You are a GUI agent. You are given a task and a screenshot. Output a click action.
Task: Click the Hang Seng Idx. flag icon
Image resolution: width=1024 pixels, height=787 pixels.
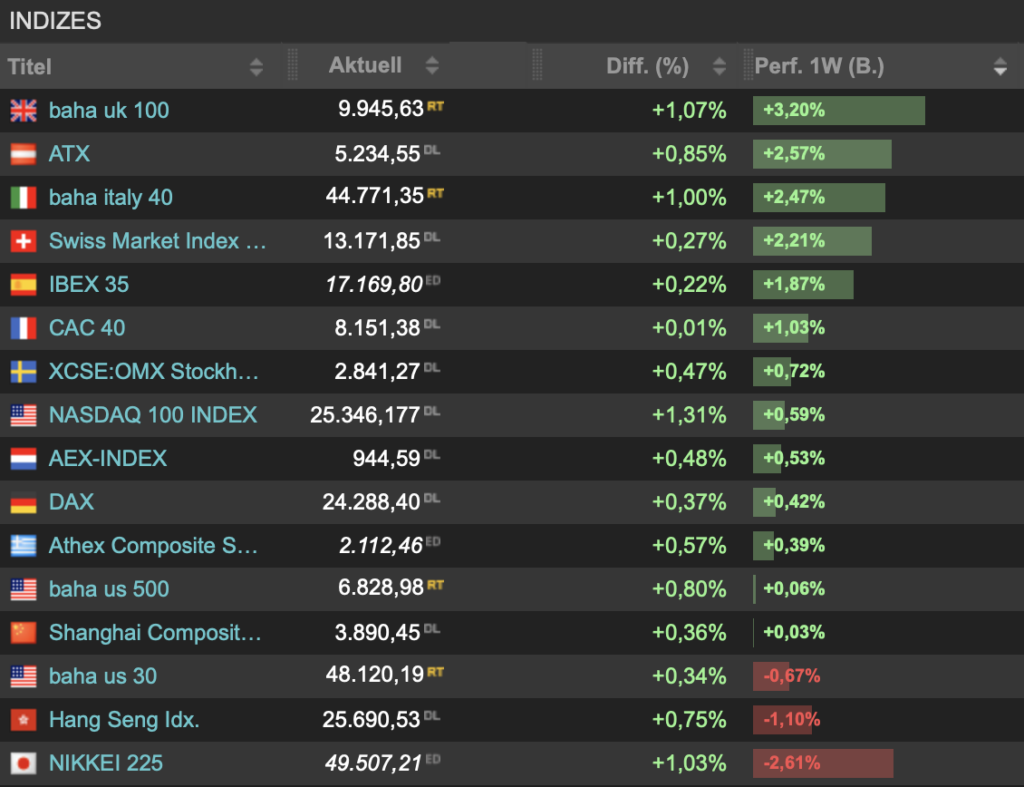(24, 720)
